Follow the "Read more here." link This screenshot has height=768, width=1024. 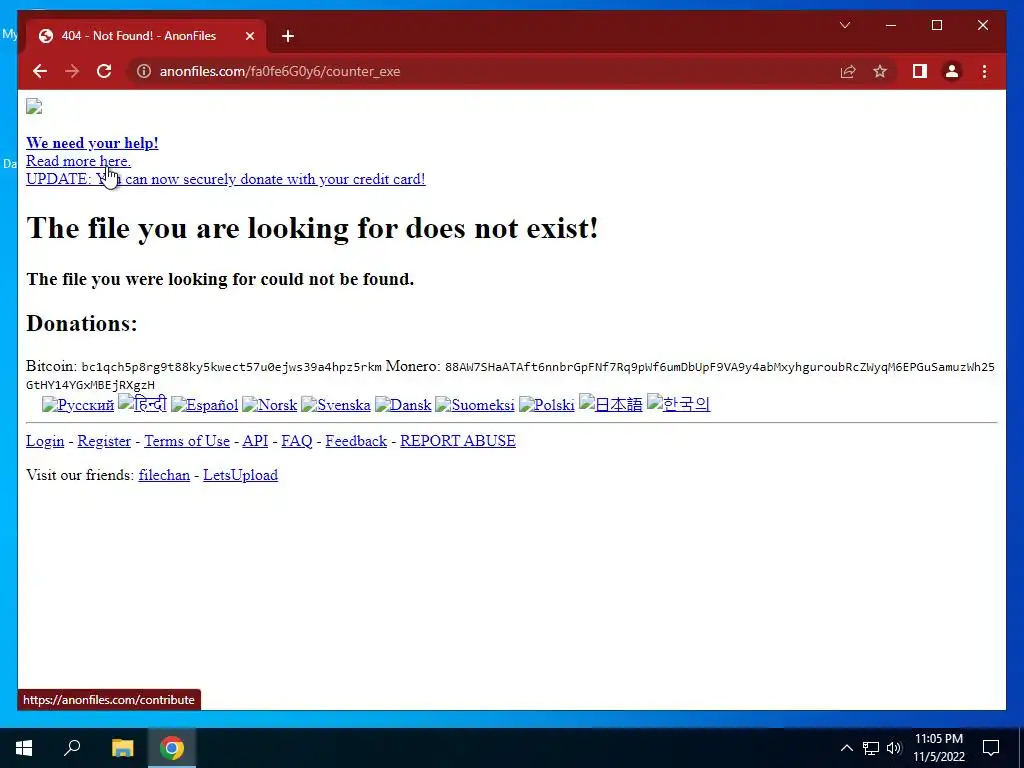[78, 161]
